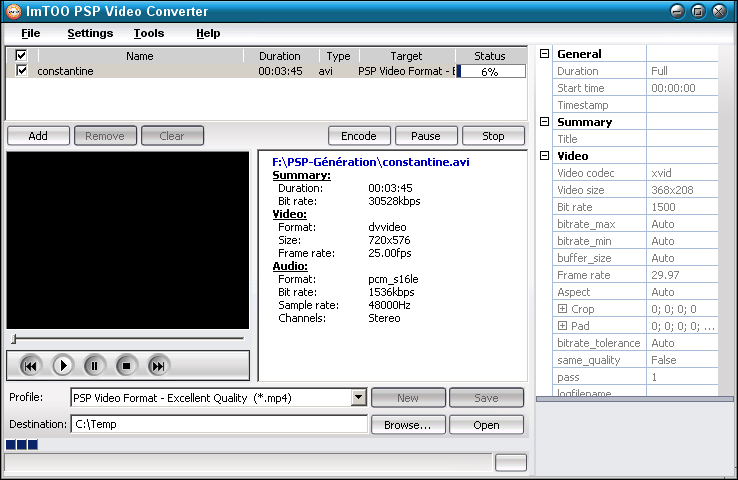Open the destination folder
Image resolution: width=738 pixels, height=480 pixels.
point(486,425)
